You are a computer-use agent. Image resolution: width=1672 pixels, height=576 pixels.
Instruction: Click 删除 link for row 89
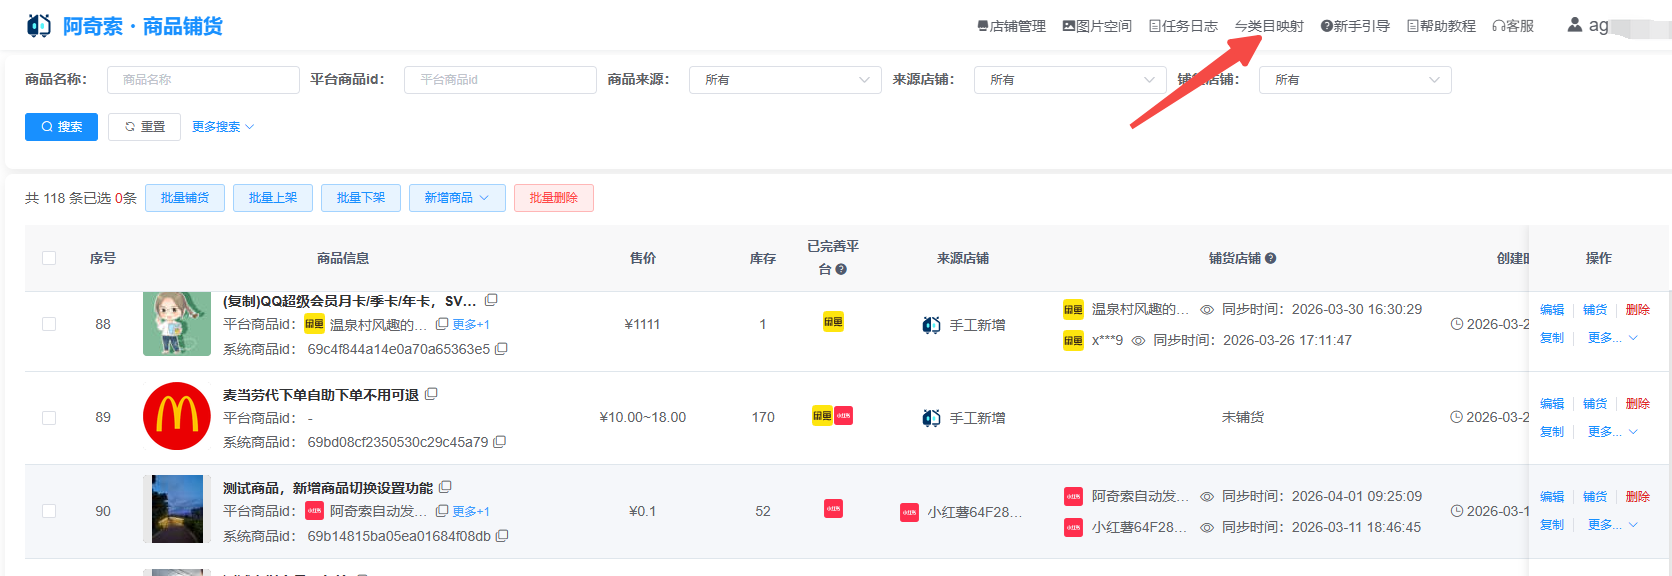(1637, 404)
